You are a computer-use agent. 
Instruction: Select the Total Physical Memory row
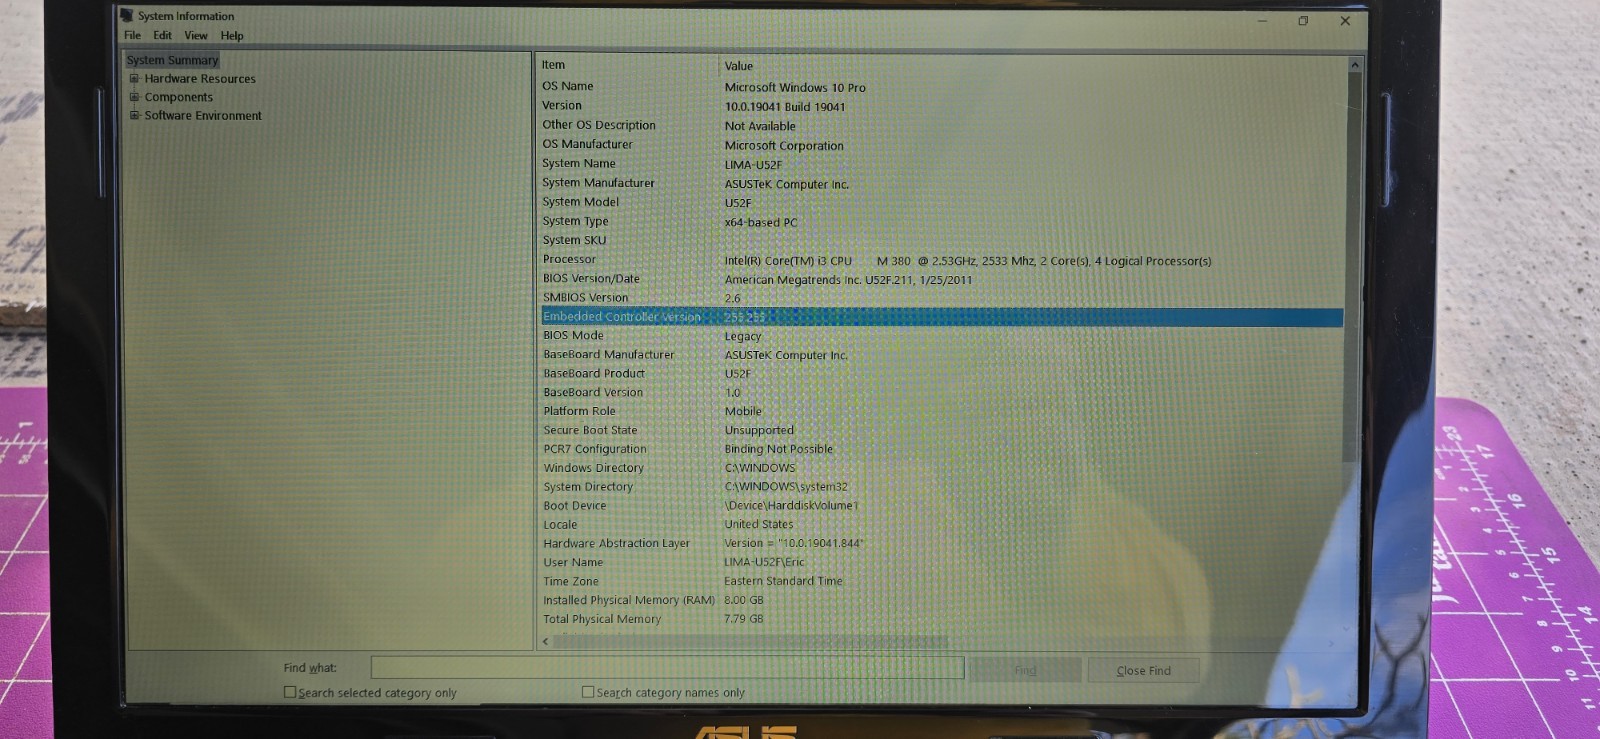pos(940,619)
